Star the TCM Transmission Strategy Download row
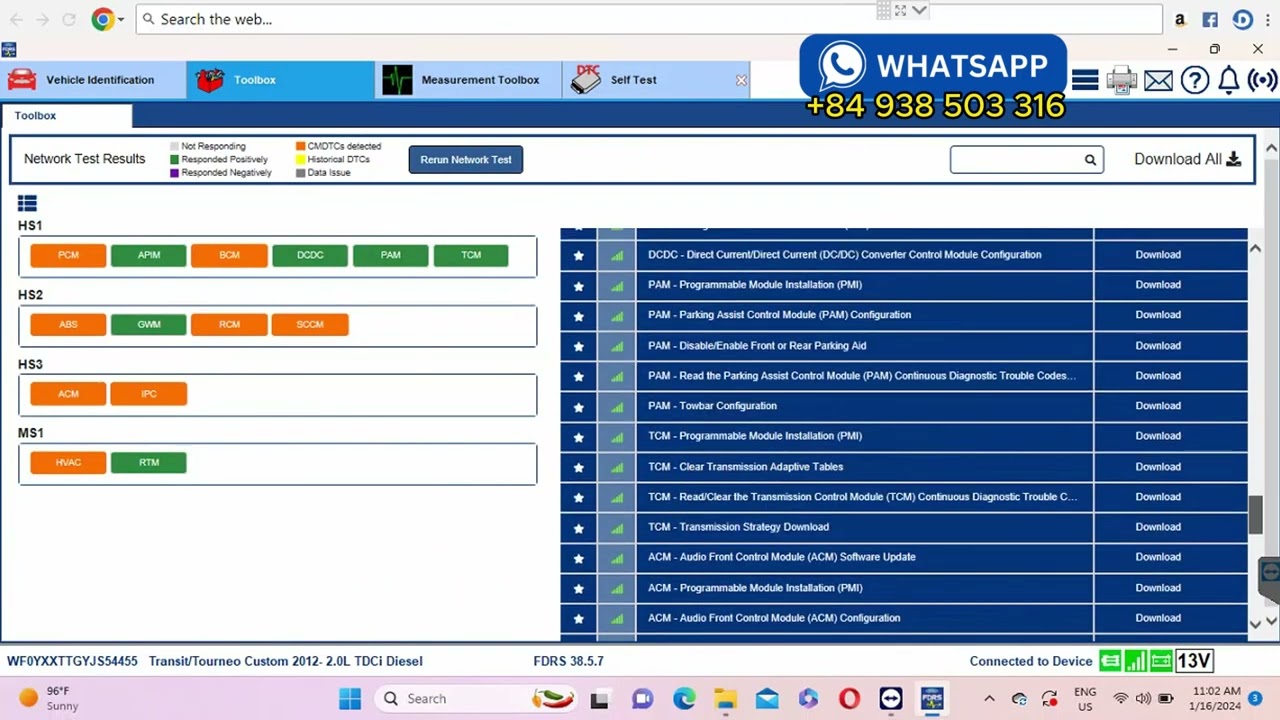Screen dimensions: 1280x720 (578, 528)
